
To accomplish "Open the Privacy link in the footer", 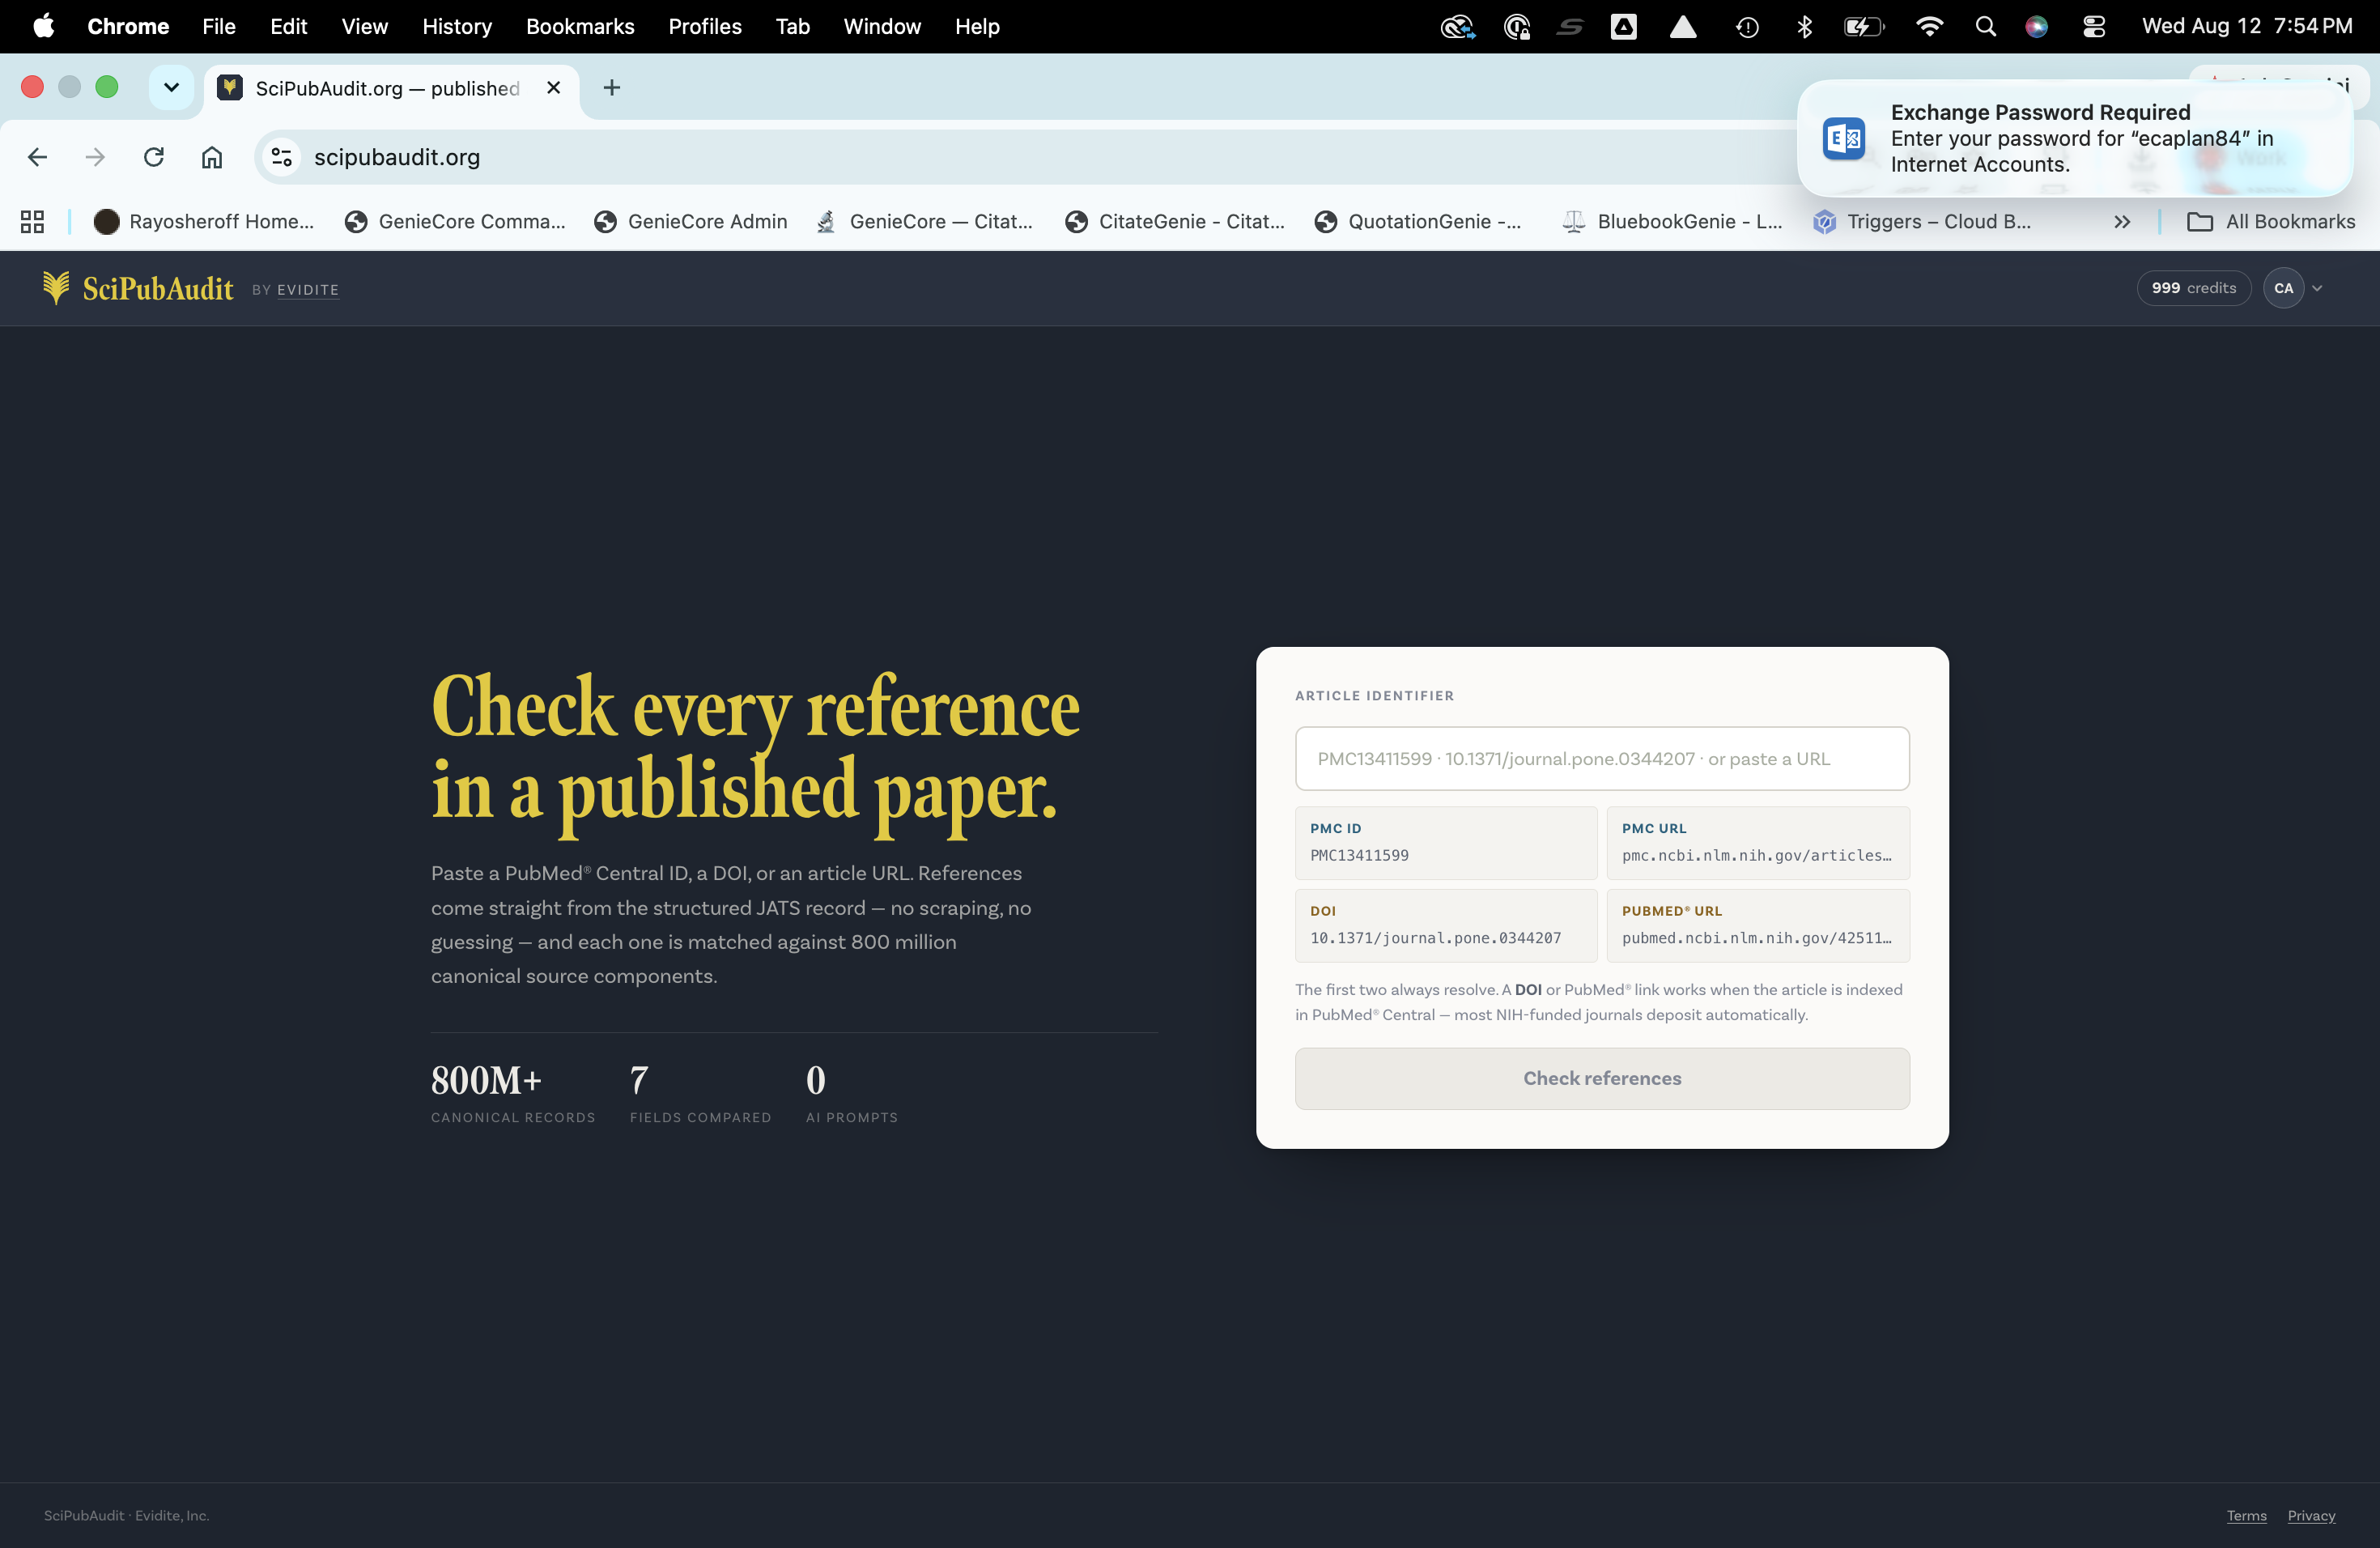I will [2311, 1515].
